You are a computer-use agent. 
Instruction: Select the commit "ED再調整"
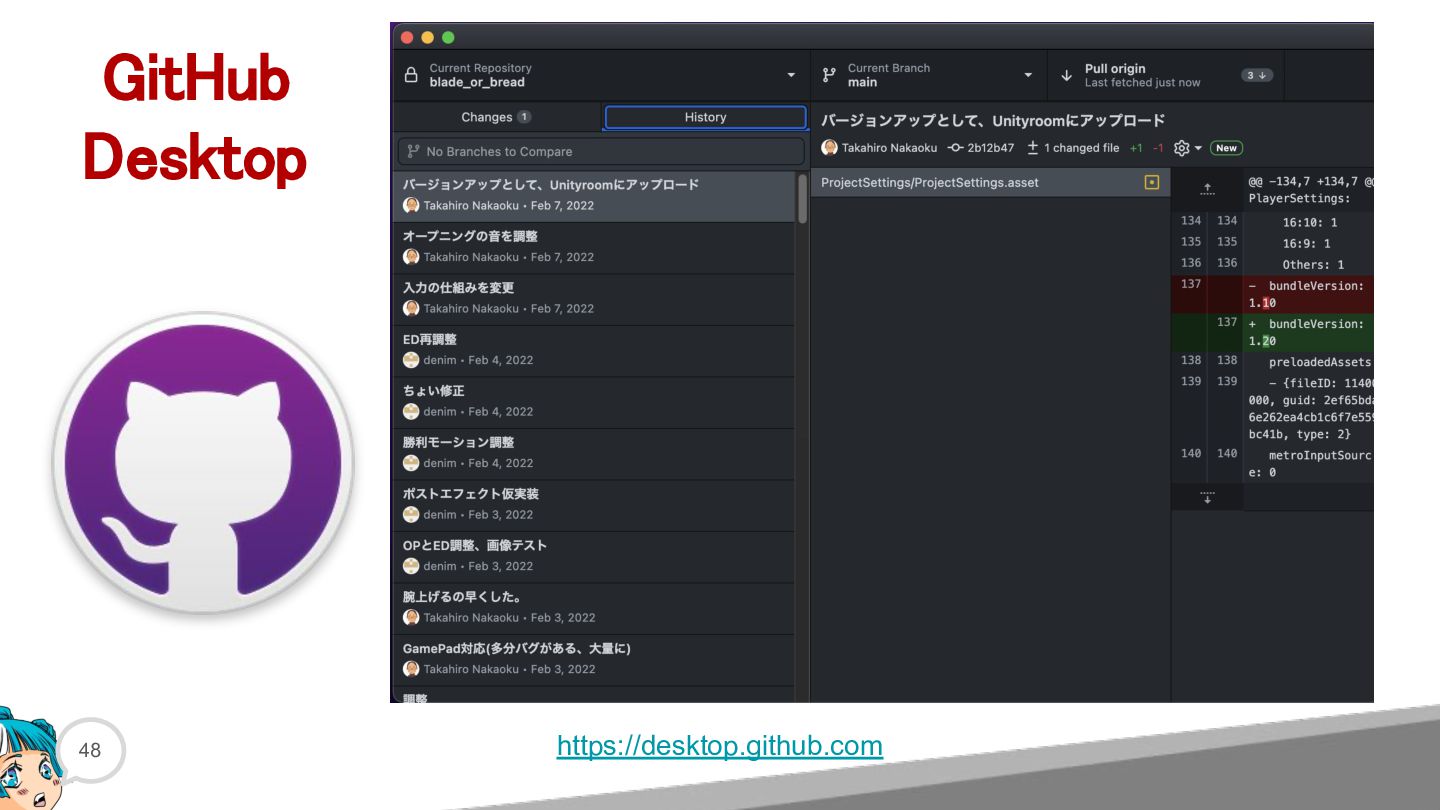coord(594,350)
